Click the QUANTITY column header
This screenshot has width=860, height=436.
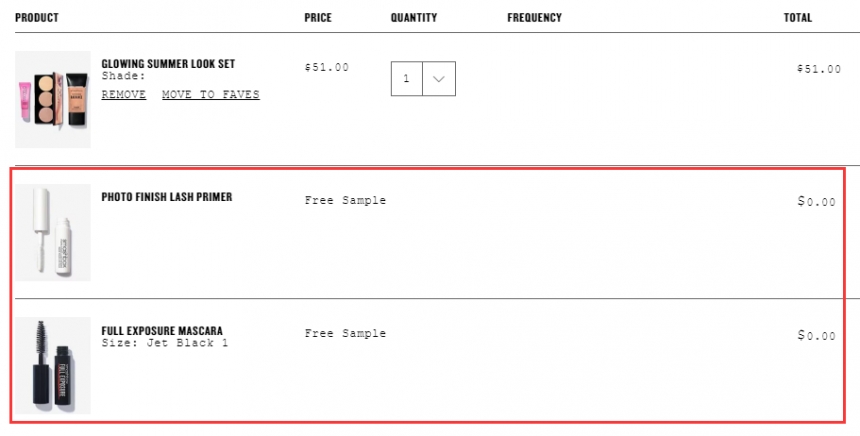pos(414,18)
